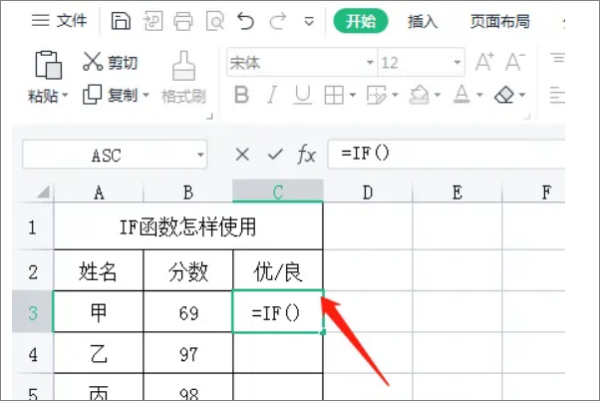Click the fx insert function icon

tap(307, 155)
